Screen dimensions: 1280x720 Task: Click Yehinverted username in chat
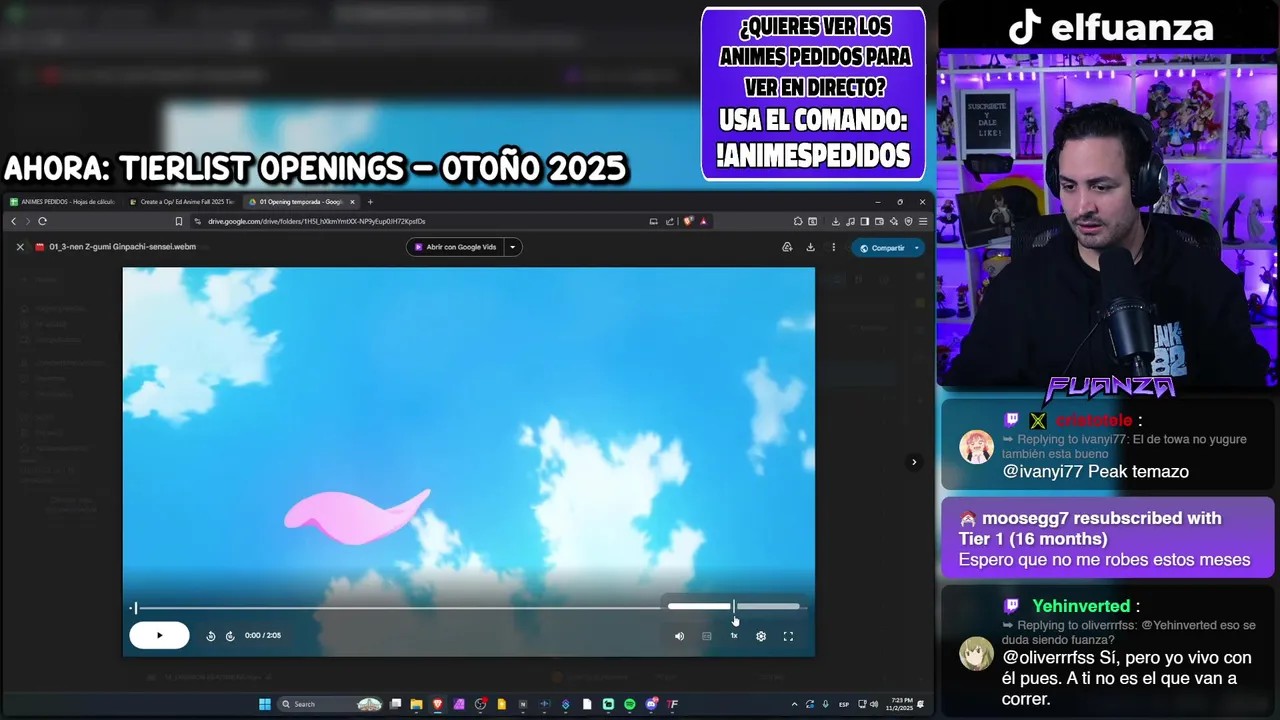1081,606
